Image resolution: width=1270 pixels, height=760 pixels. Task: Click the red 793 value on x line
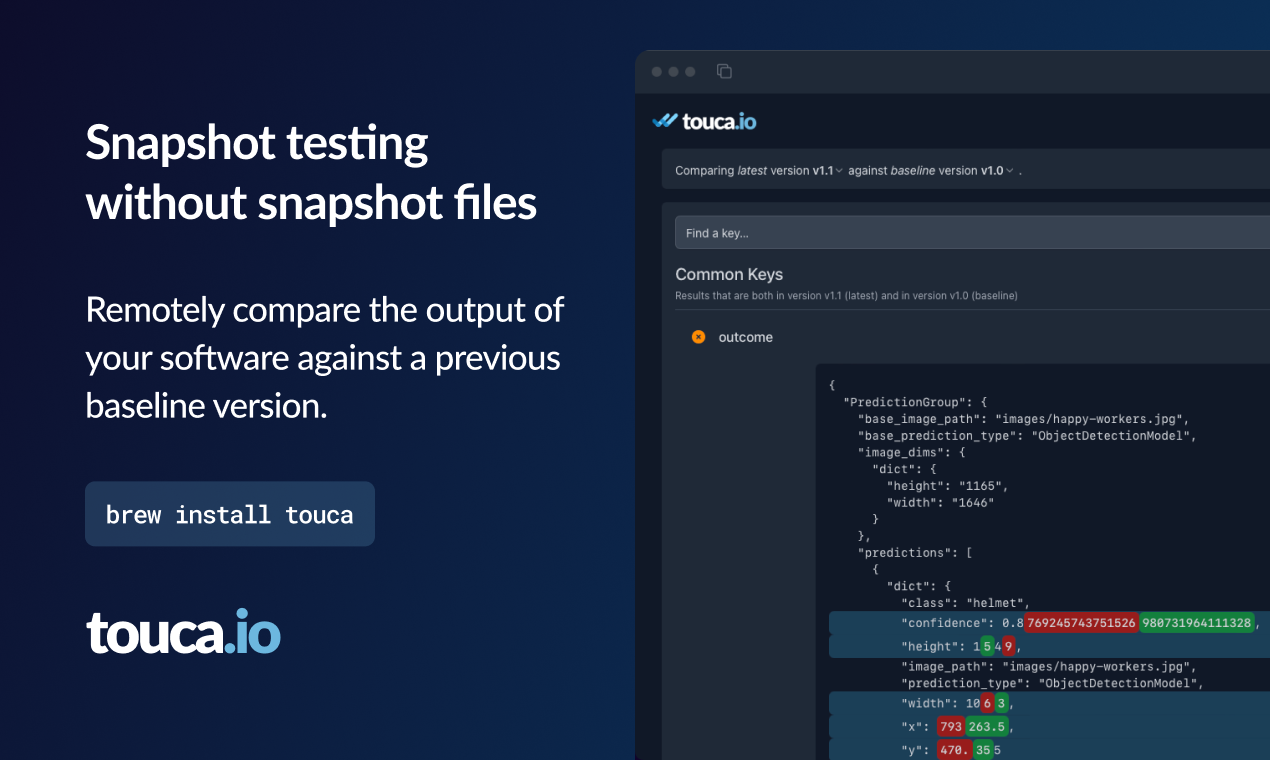click(951, 727)
